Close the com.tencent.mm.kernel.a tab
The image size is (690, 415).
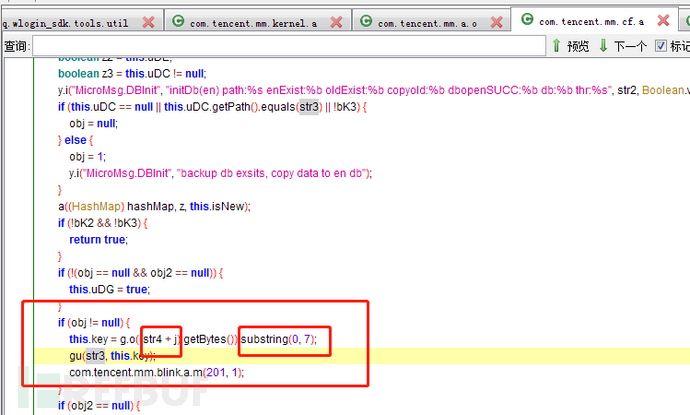tap(336, 22)
